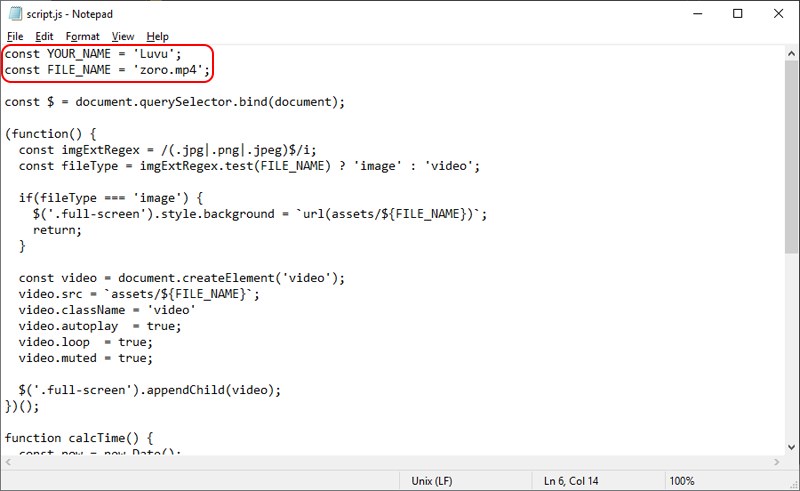Click the line 'const YOUR_NAME = 'Luvu';'
Viewport: 800px width, 491px height.
pos(93,54)
